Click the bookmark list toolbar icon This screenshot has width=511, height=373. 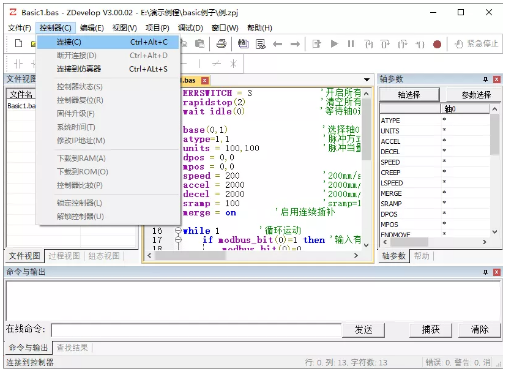click(x=261, y=44)
